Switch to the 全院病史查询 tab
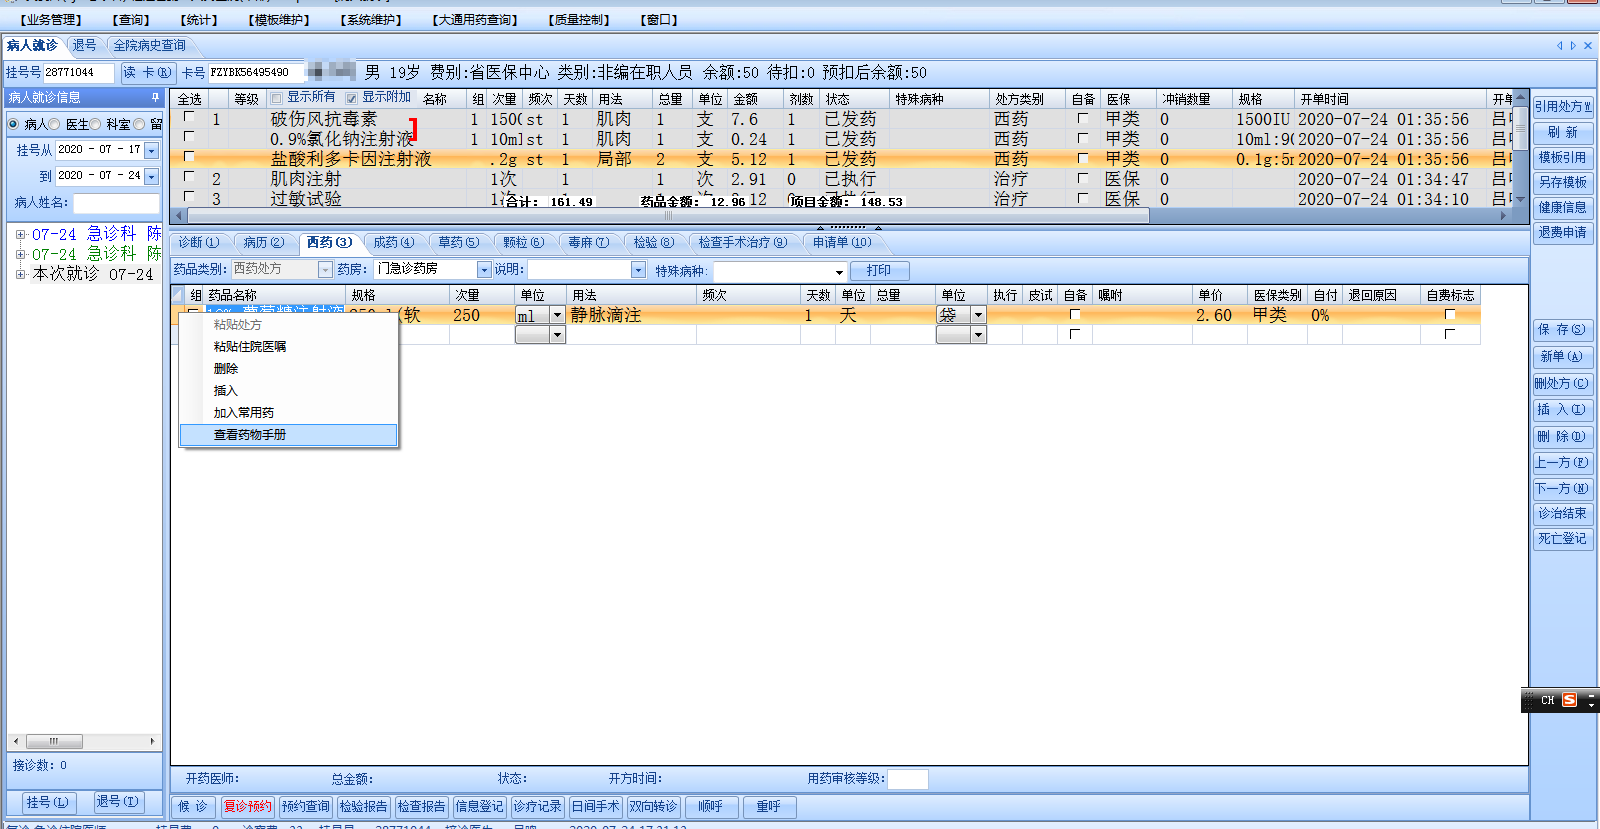The width and height of the screenshot is (1600, 829). [x=149, y=45]
